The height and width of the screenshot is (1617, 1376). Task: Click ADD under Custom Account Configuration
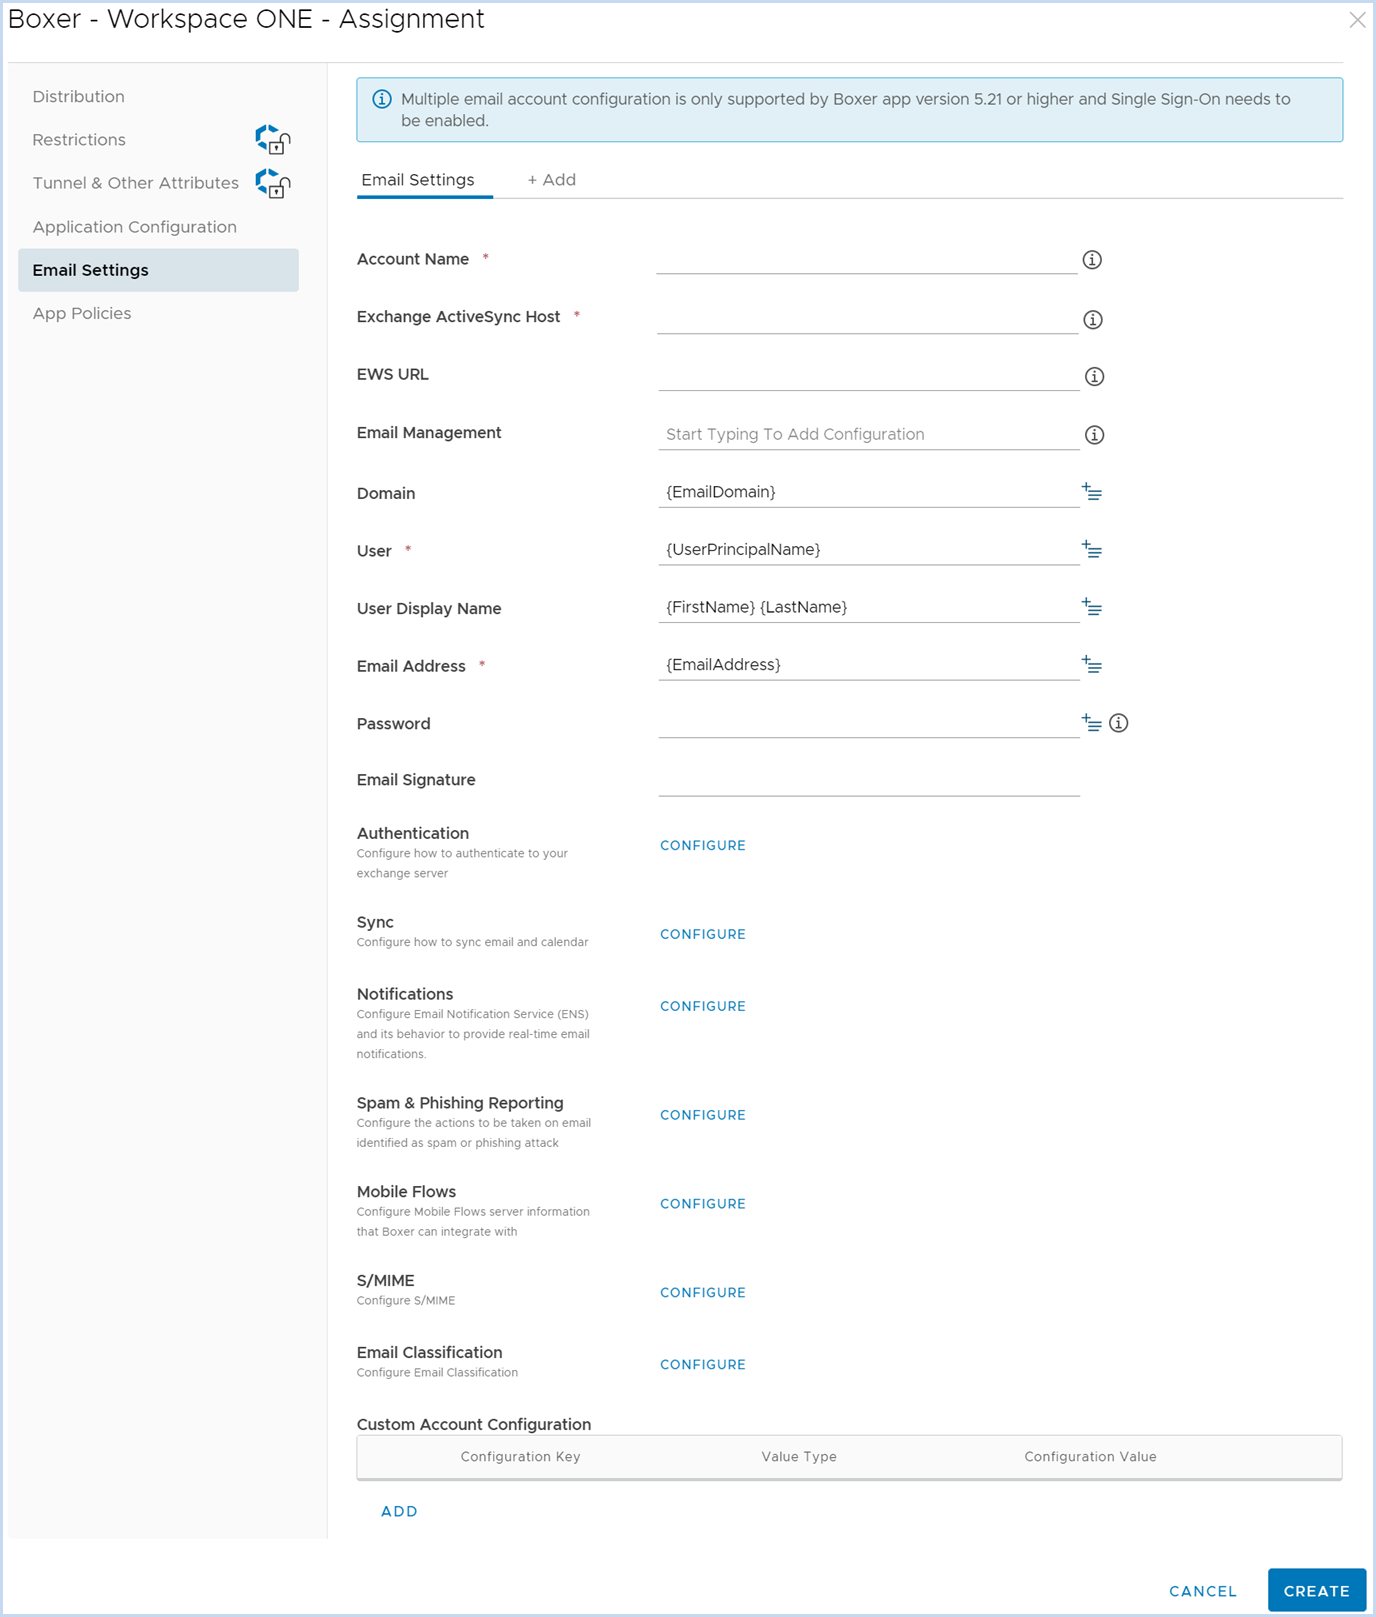[399, 1512]
